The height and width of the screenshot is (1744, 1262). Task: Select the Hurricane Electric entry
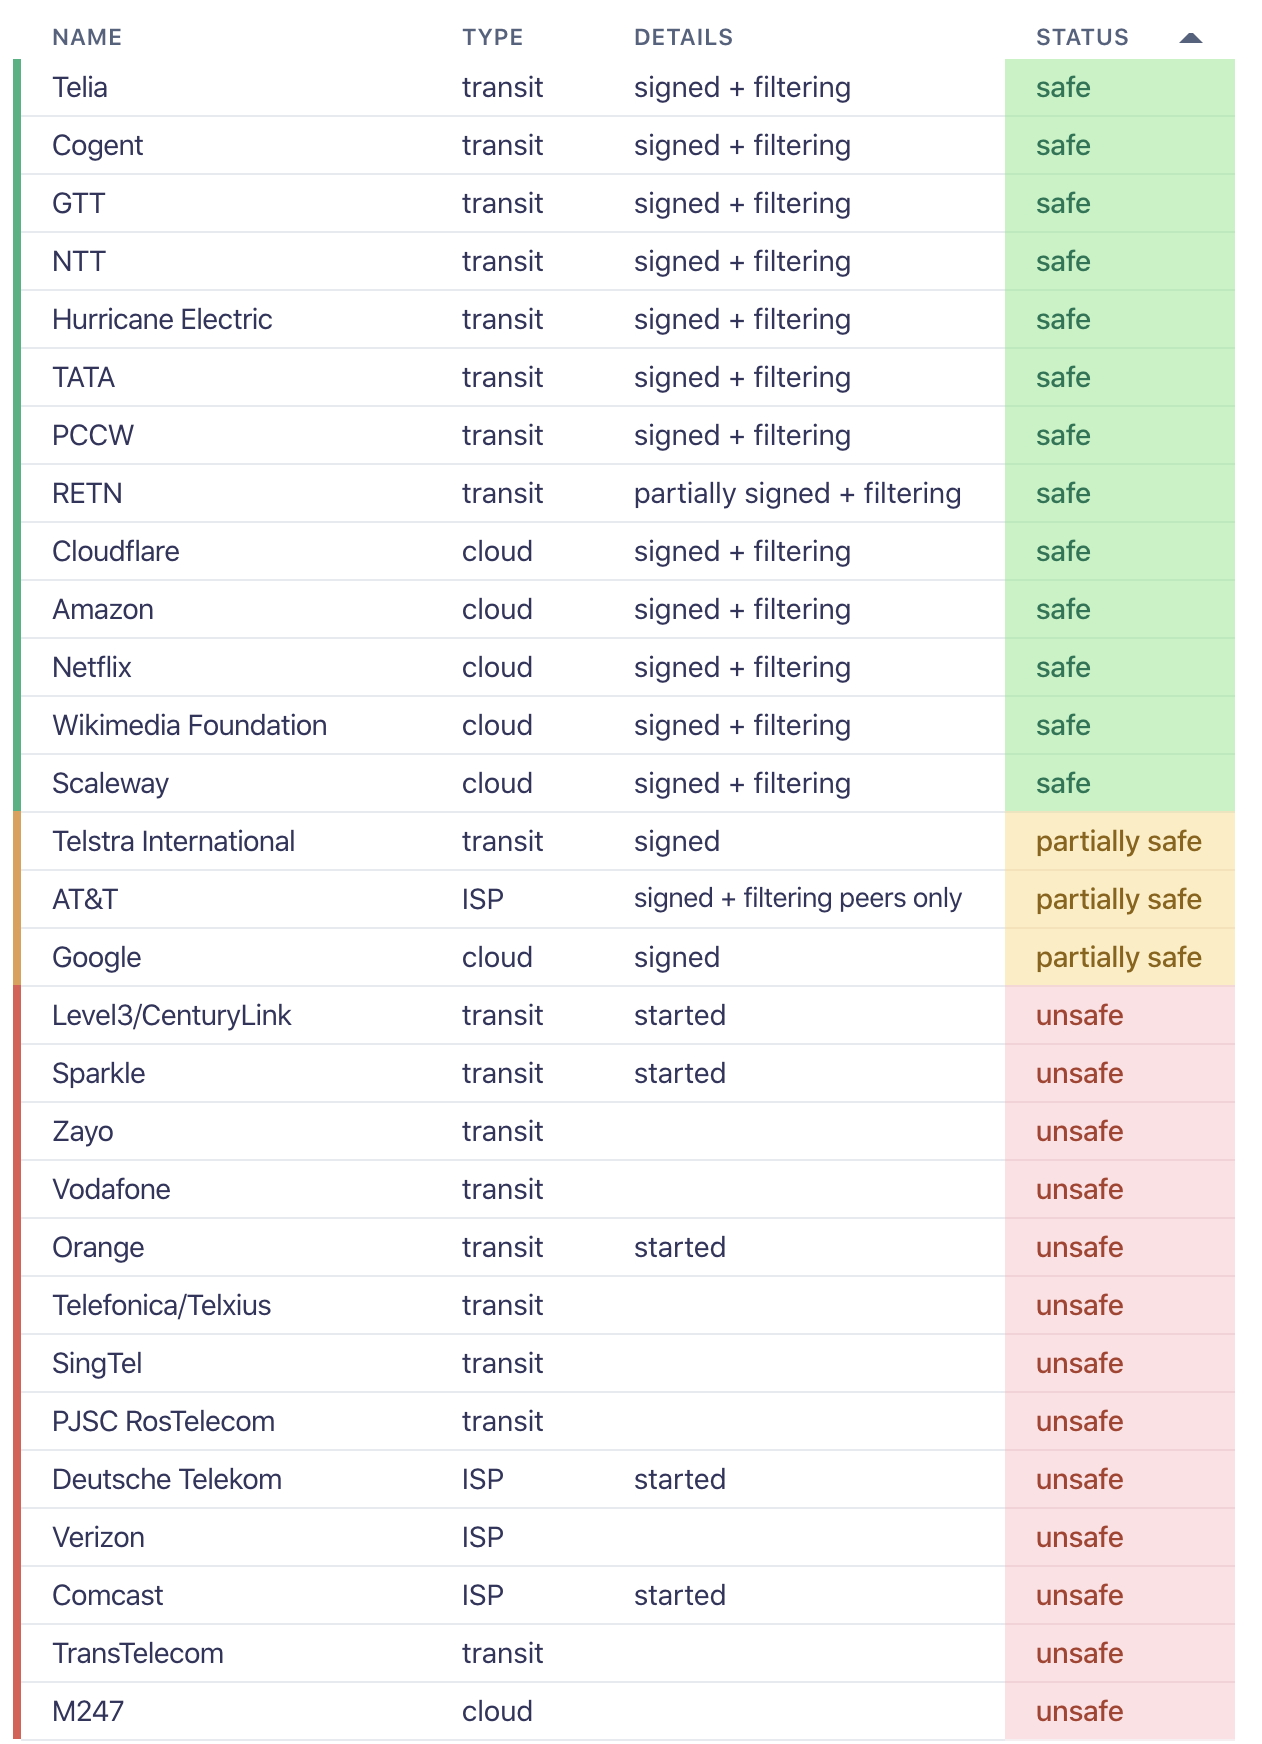(x=162, y=319)
